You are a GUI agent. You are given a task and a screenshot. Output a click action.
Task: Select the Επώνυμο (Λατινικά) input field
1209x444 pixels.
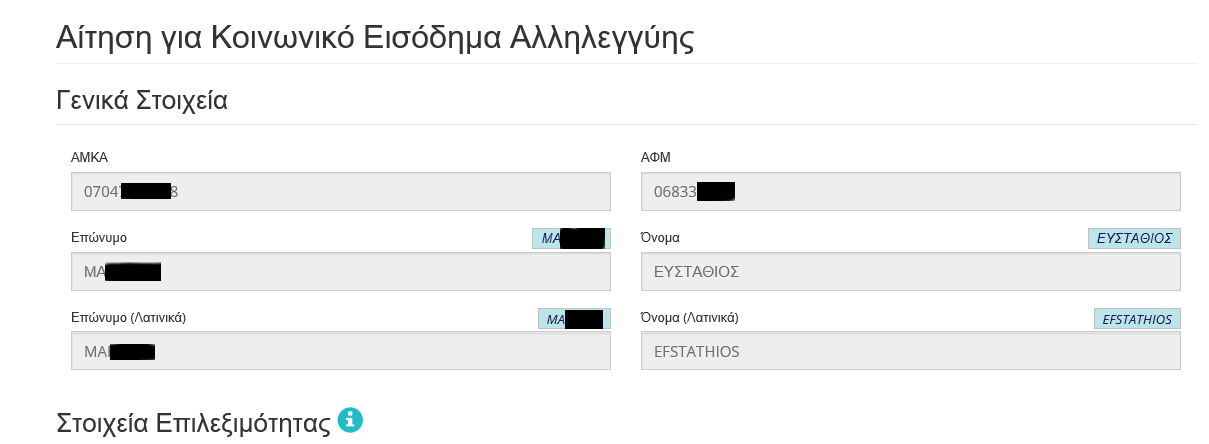tap(340, 351)
